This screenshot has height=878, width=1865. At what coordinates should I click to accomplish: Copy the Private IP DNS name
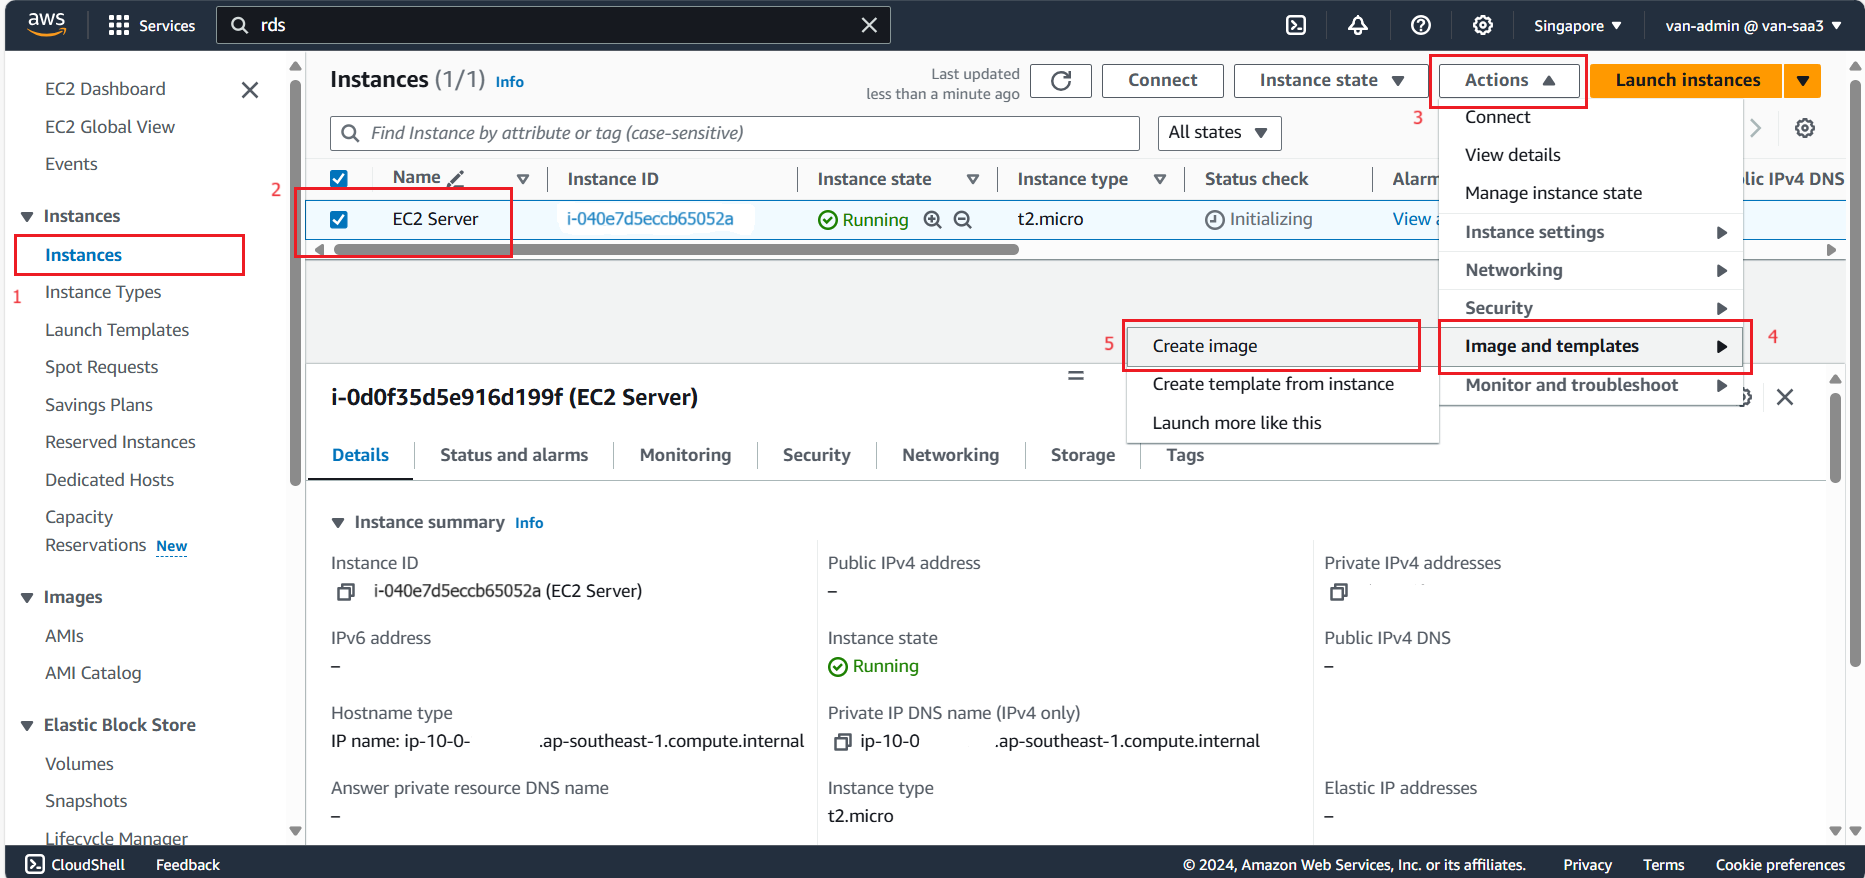coord(842,742)
